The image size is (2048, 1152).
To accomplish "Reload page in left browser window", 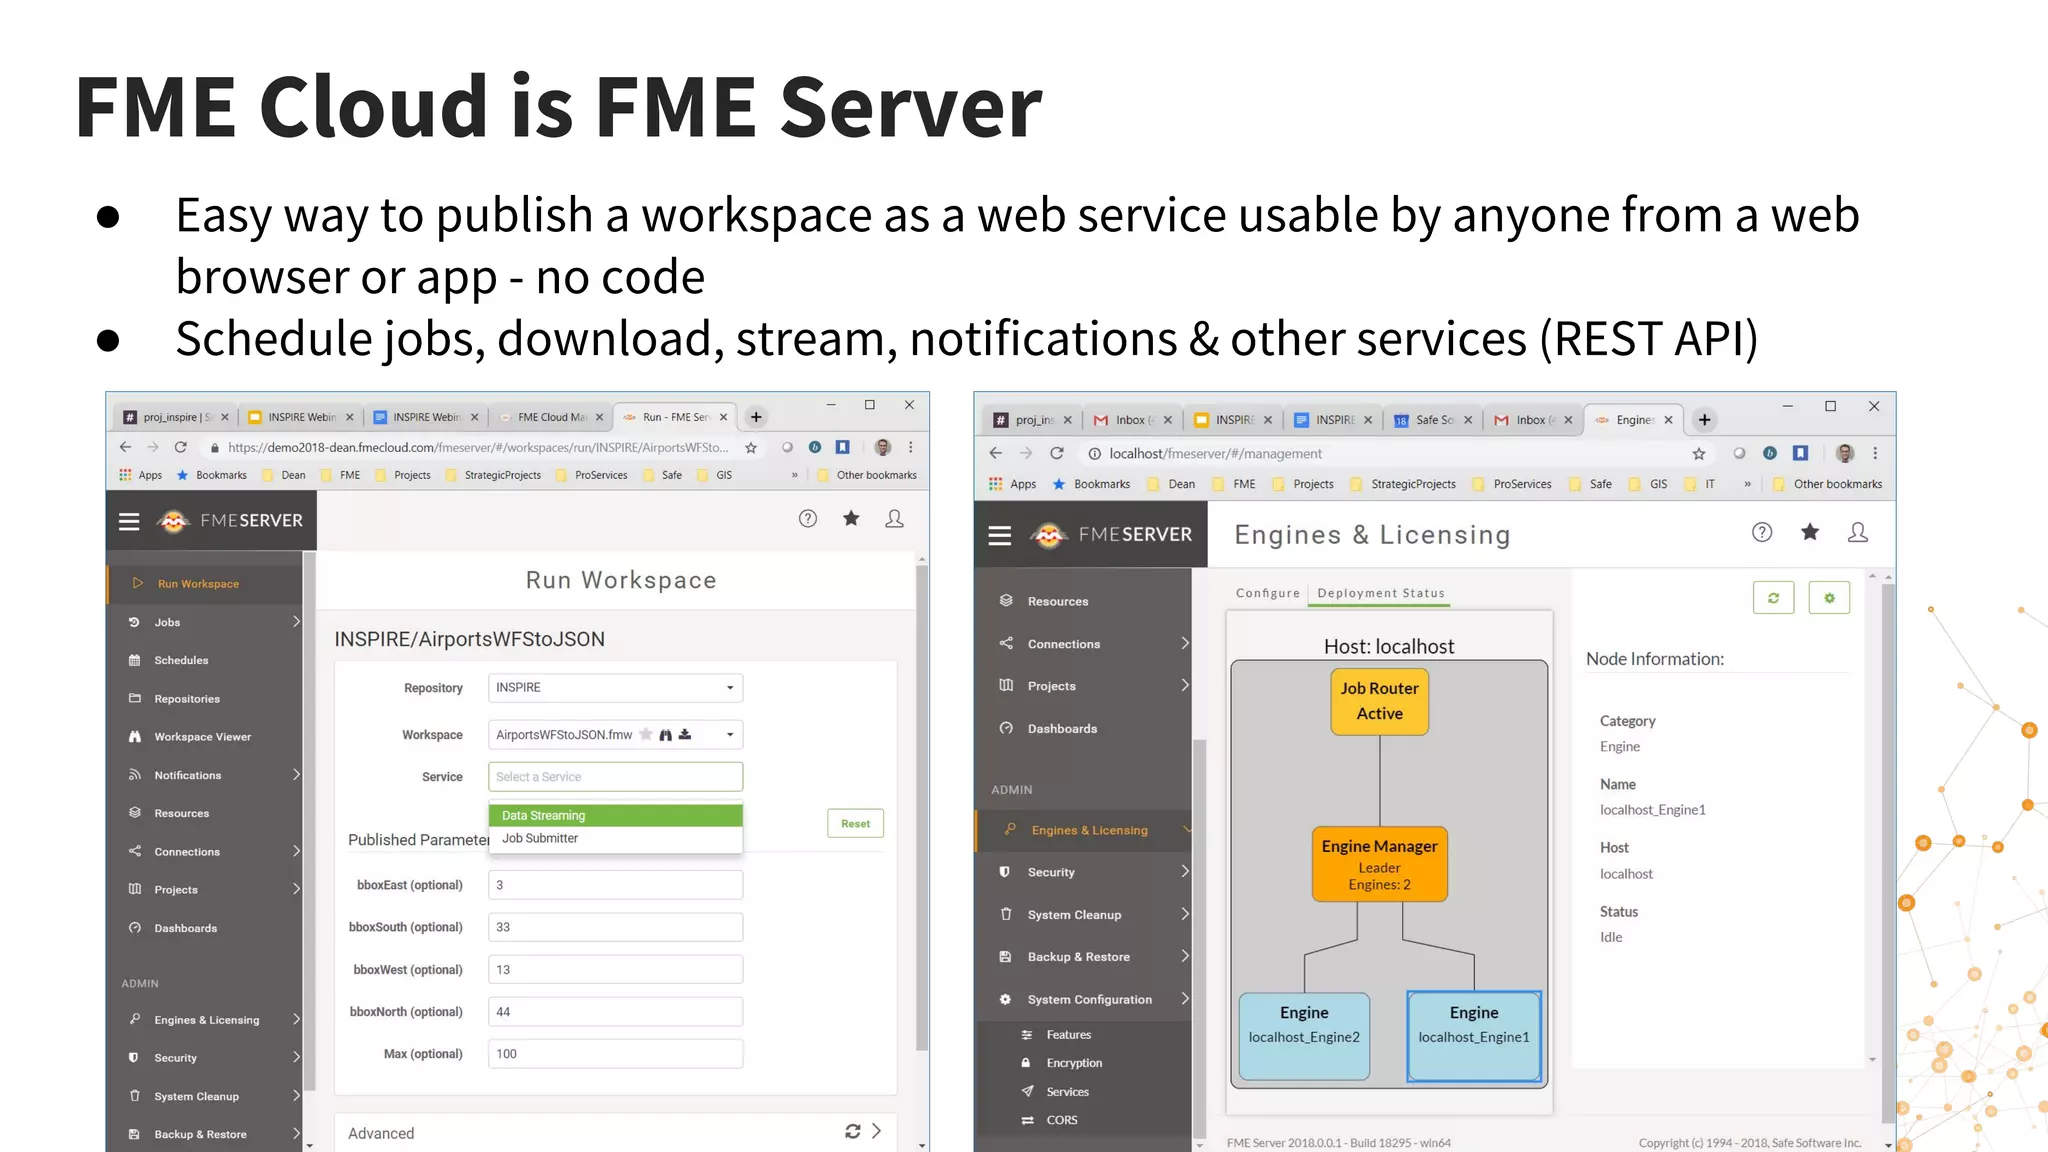I will (x=180, y=447).
